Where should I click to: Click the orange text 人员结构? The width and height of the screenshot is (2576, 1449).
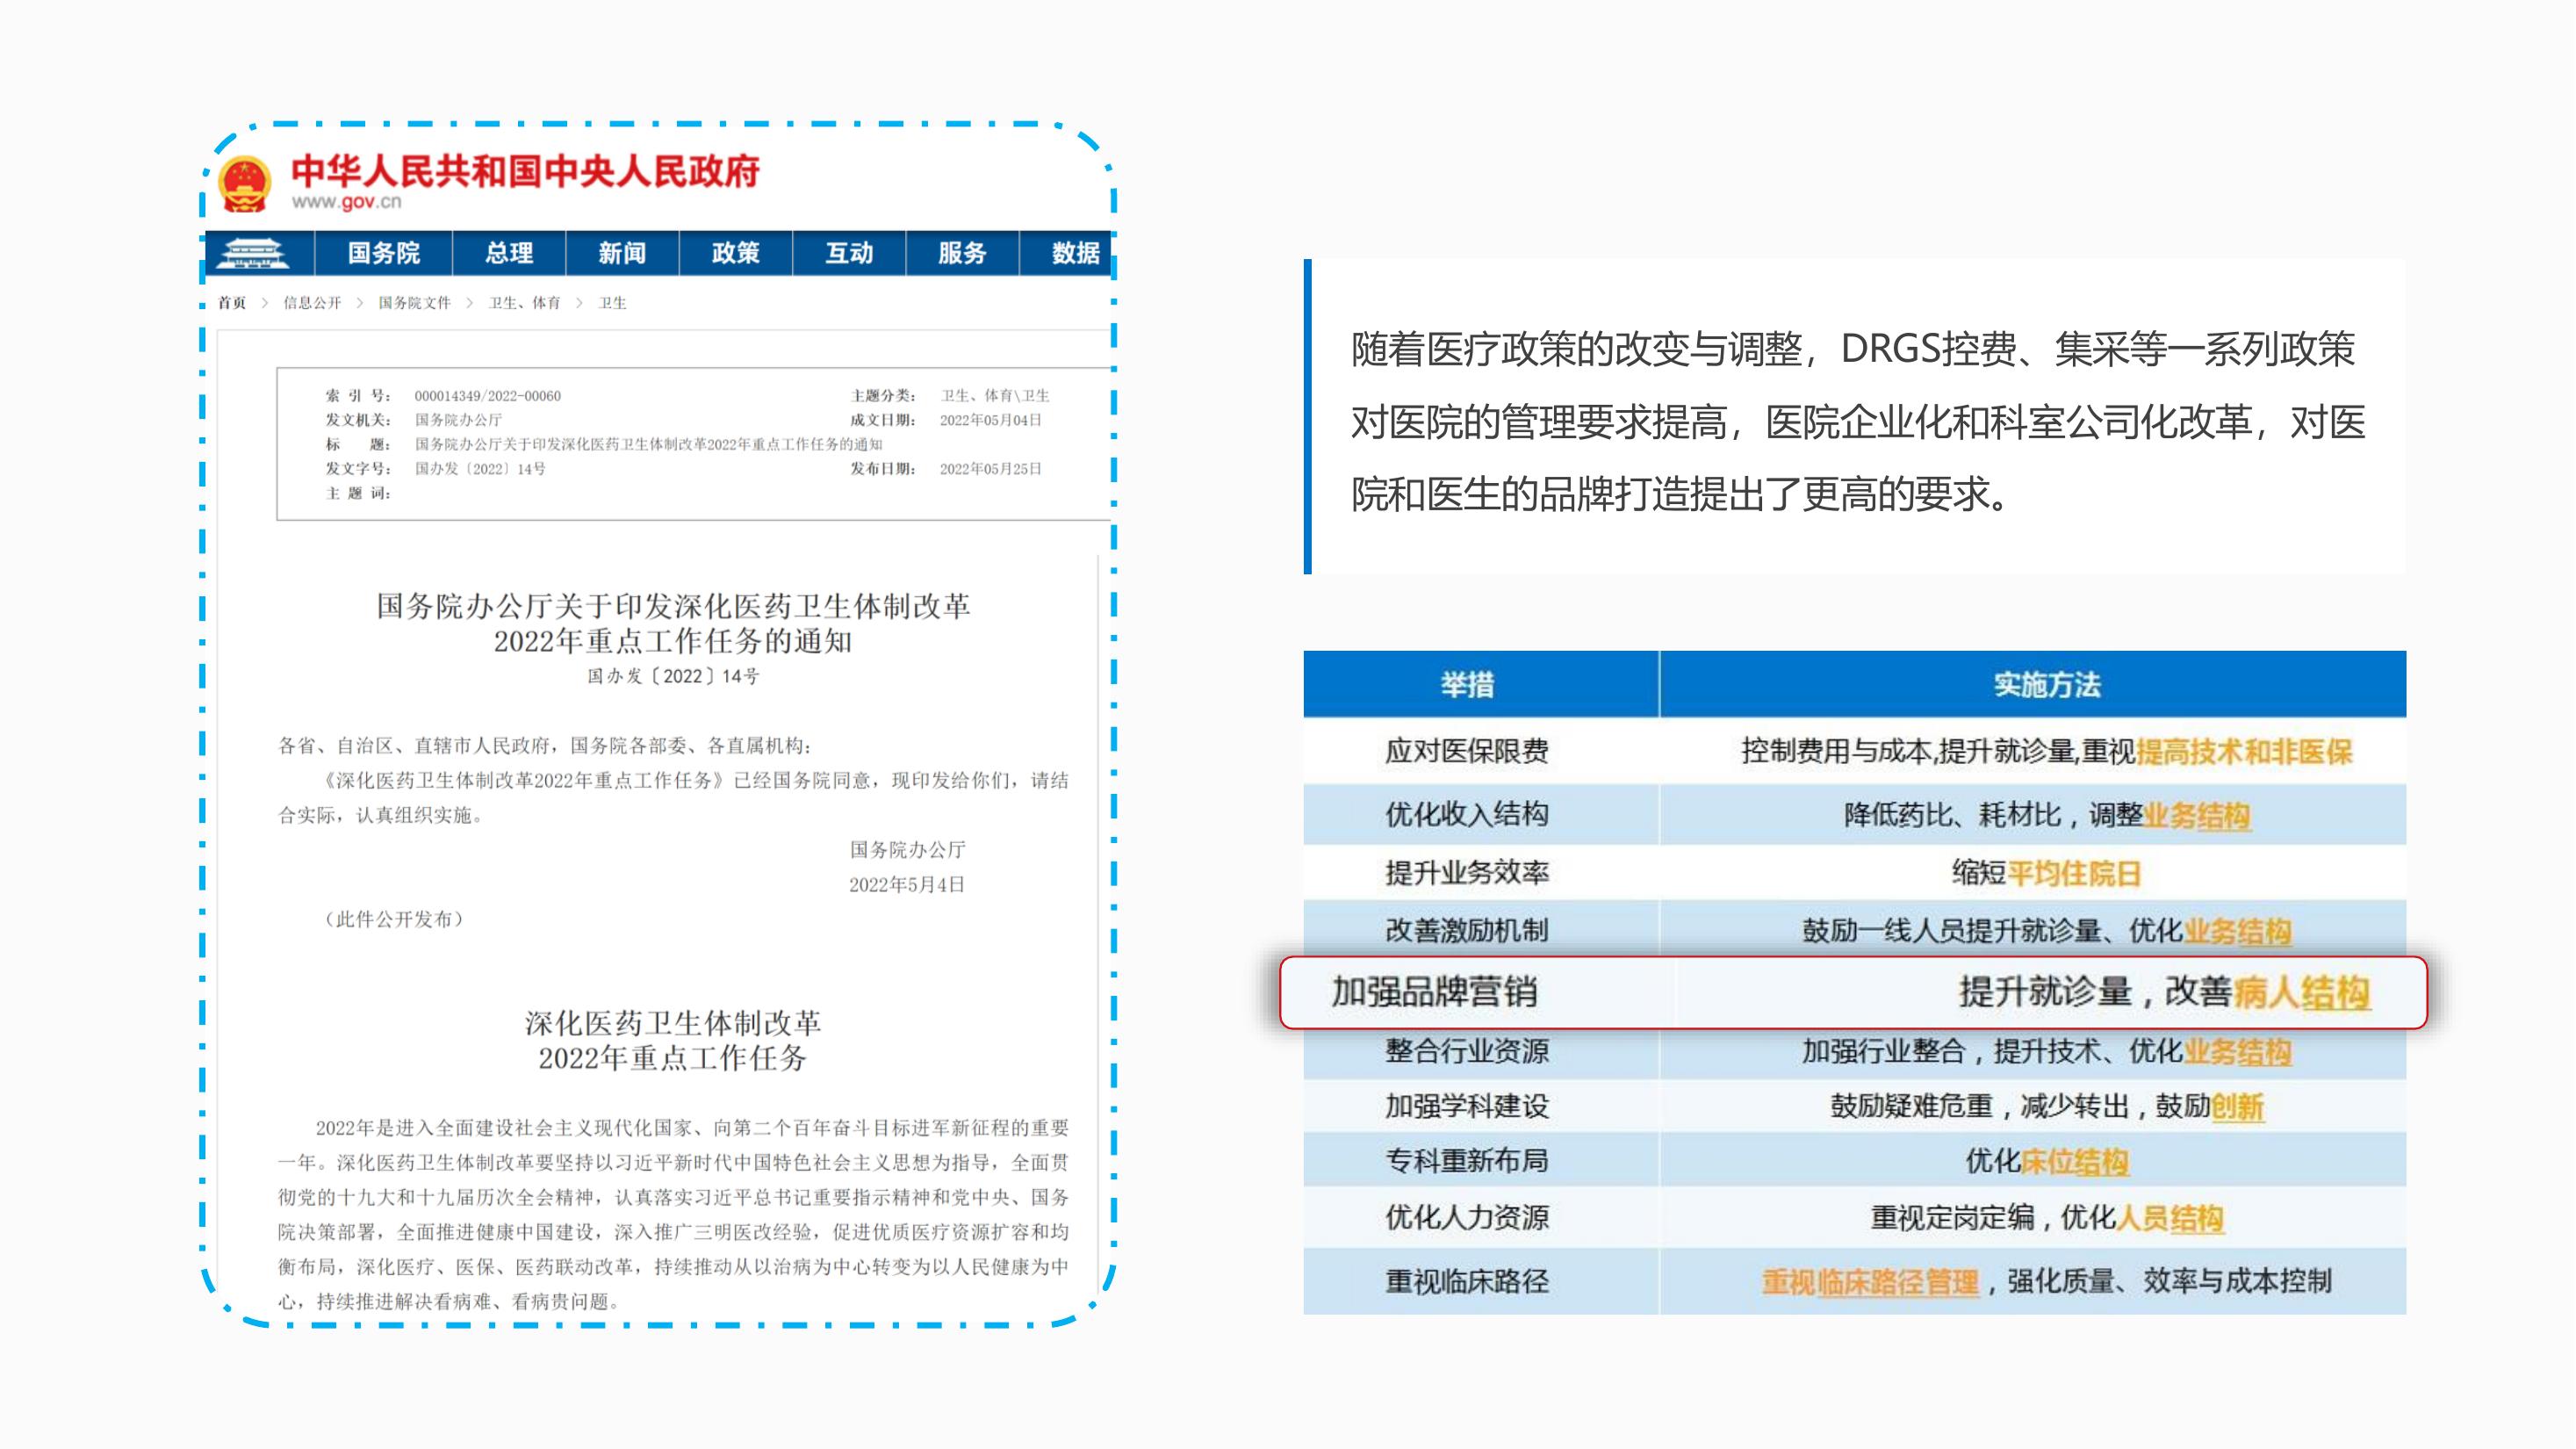click(2170, 1219)
